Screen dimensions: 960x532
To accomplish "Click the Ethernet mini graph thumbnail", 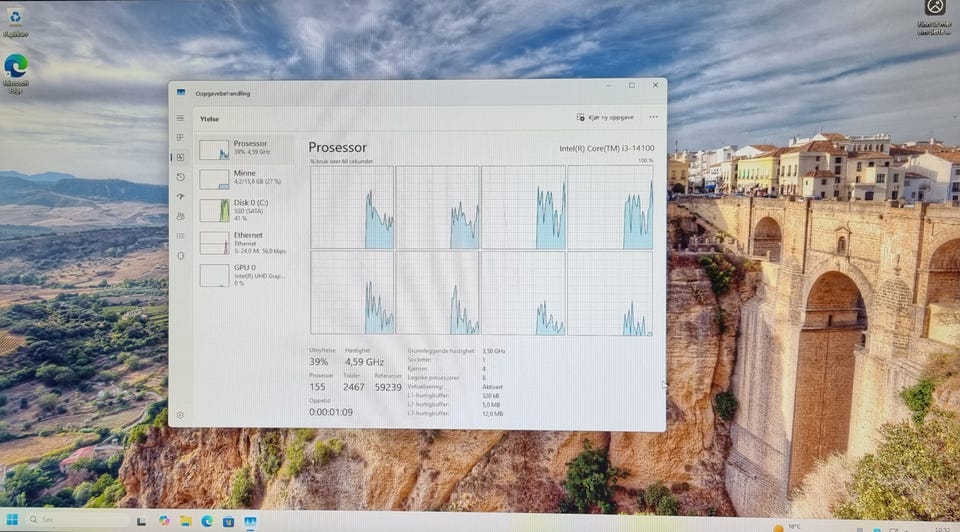I will [x=214, y=243].
